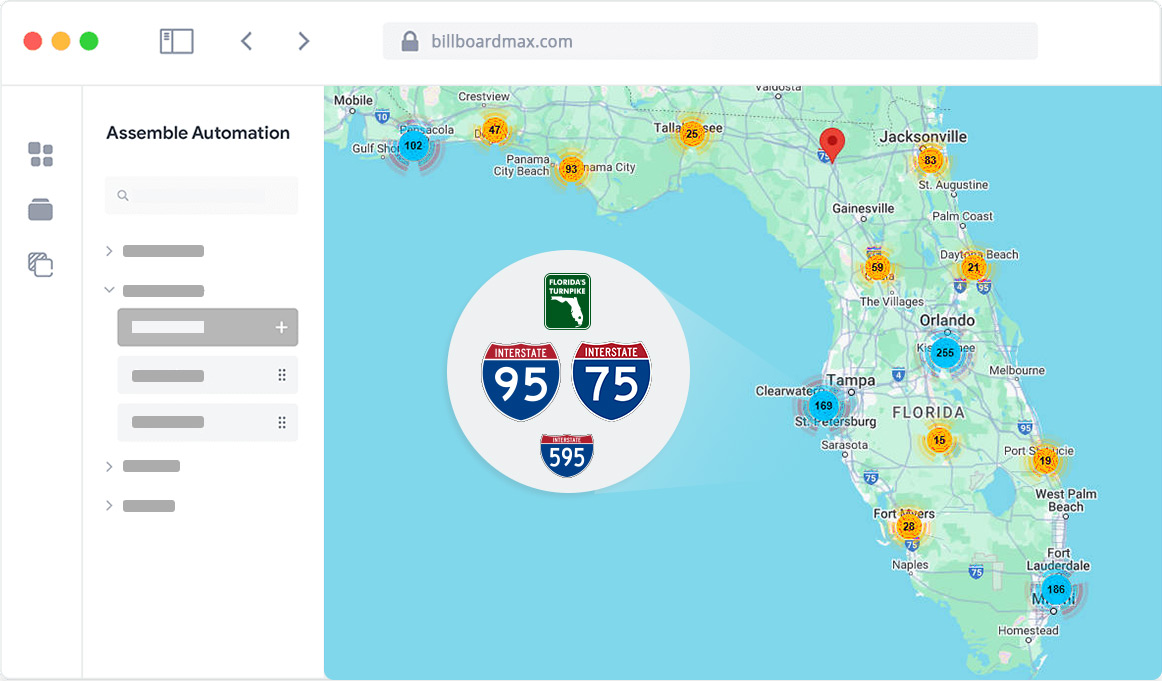Screen dimensions: 1162x681
Task: Click the FLORIDA state label
Action: point(929,413)
